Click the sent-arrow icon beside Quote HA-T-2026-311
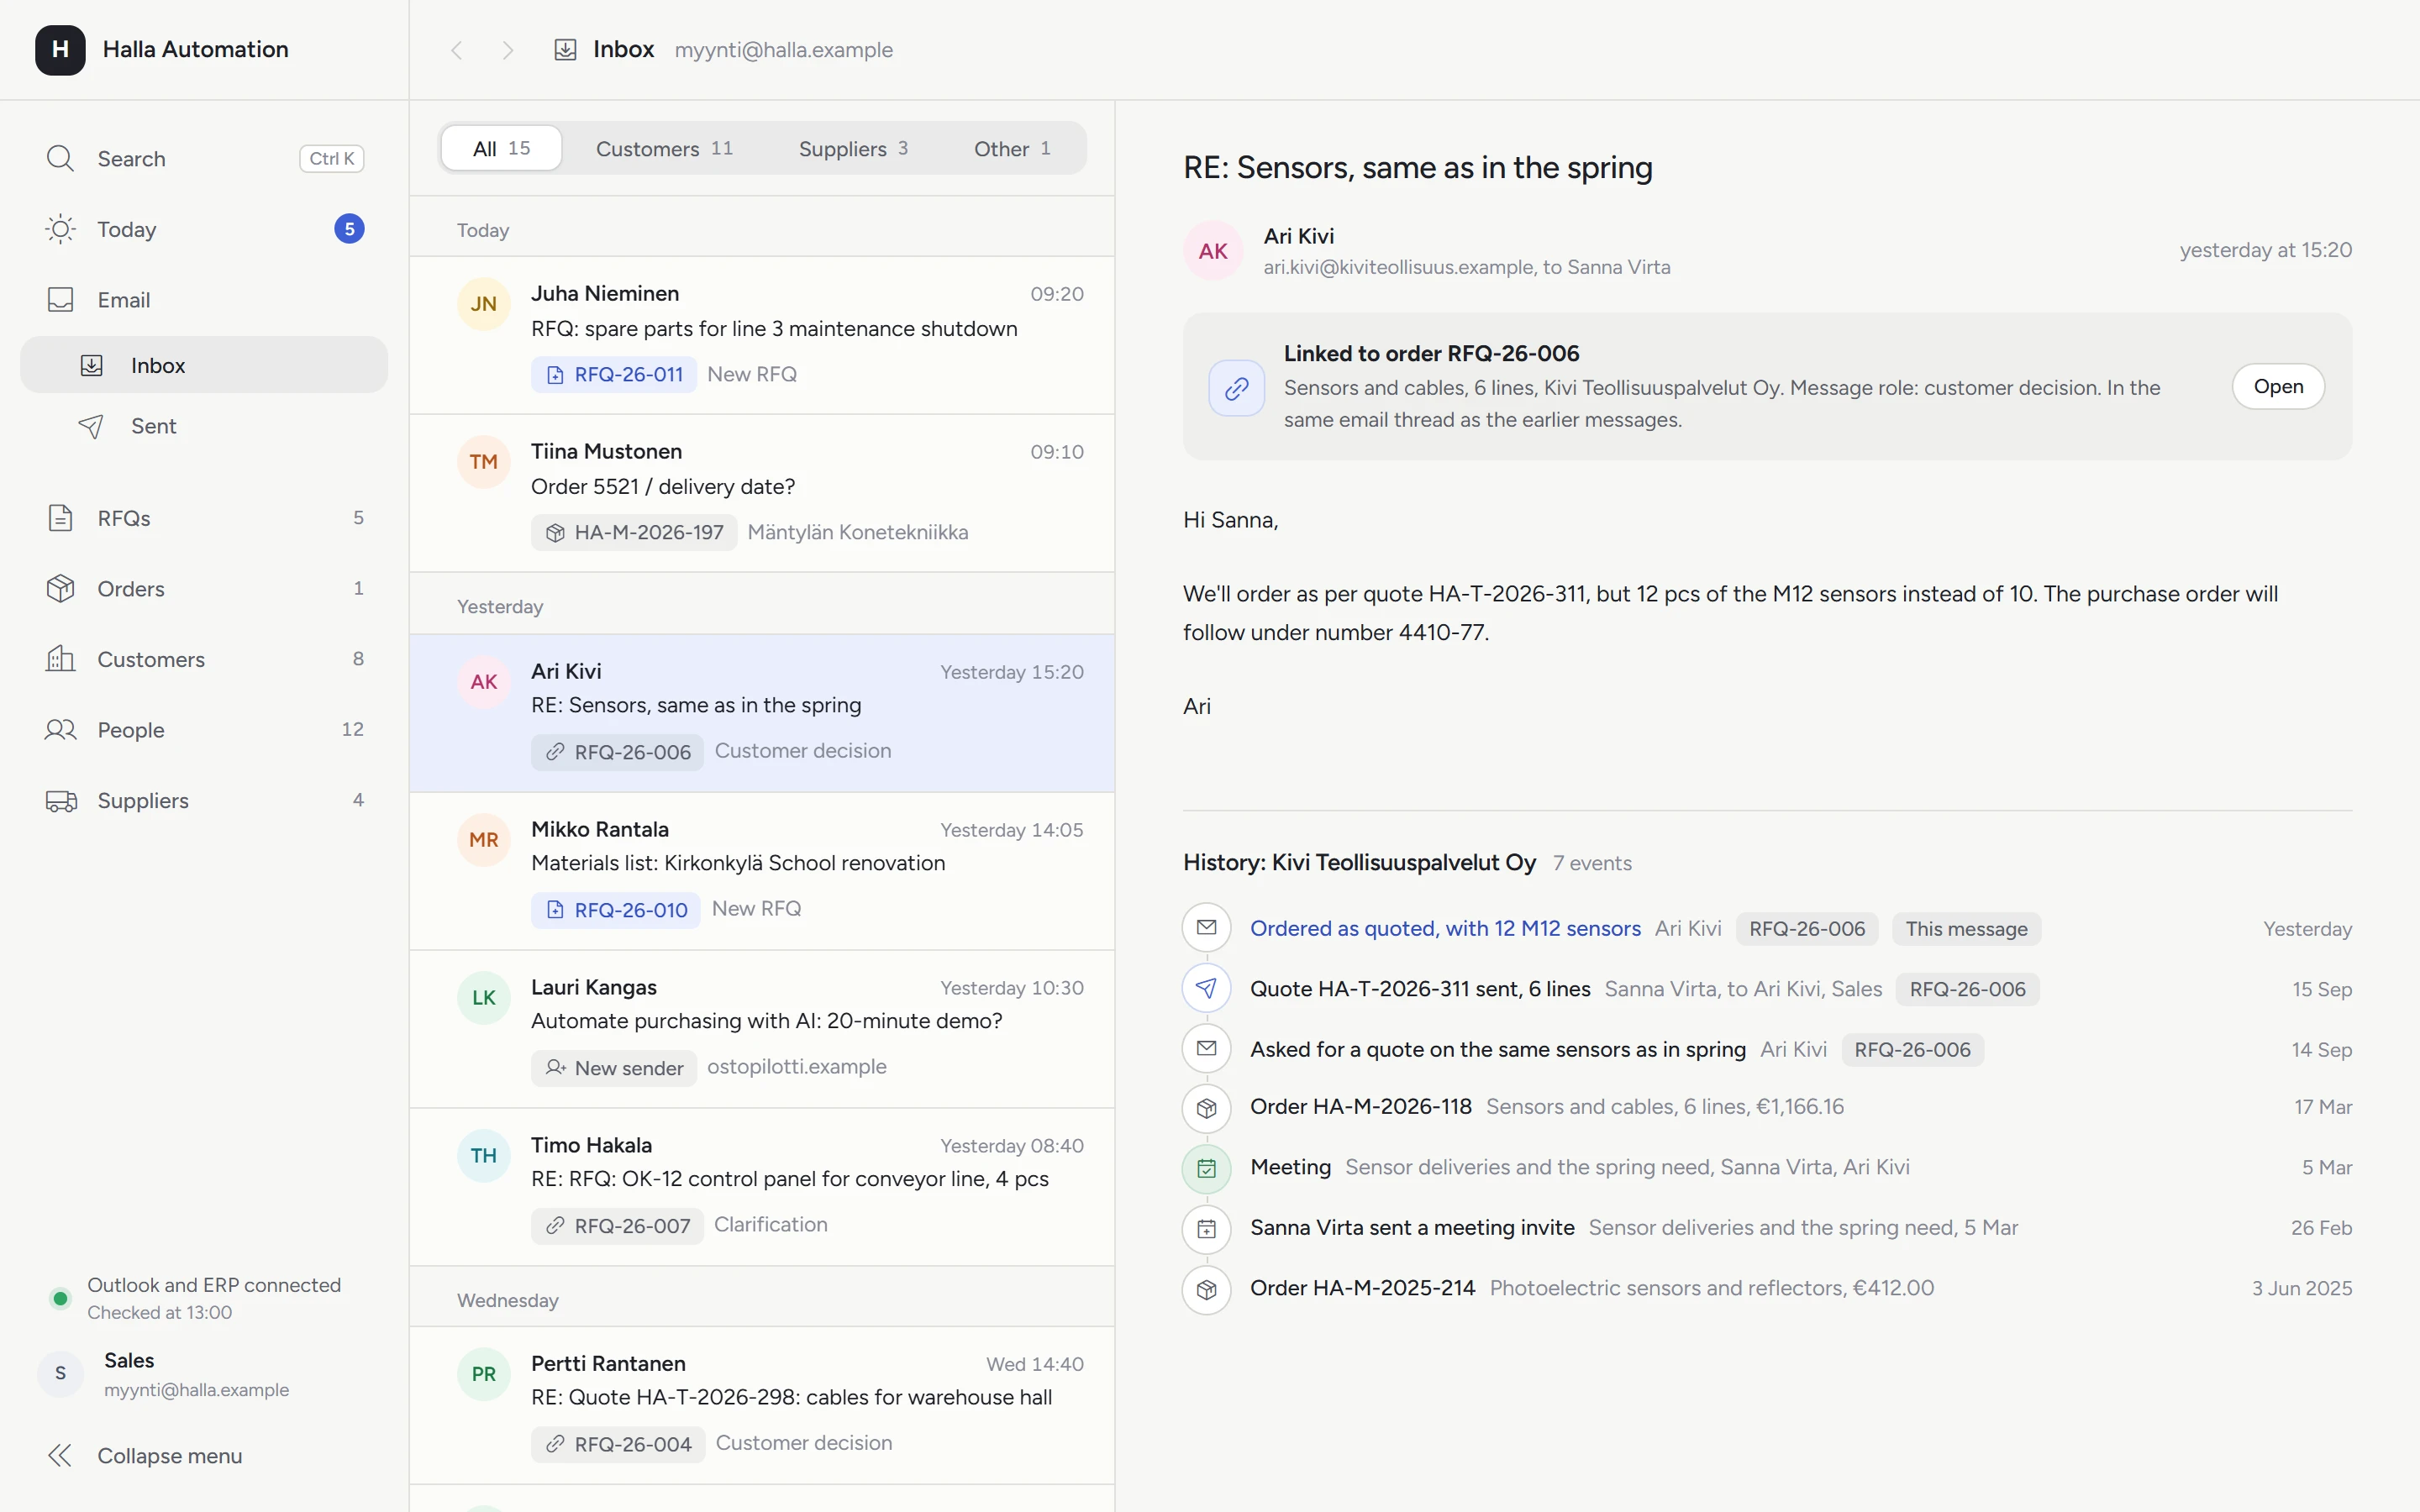The image size is (2420, 1512). [1207, 989]
